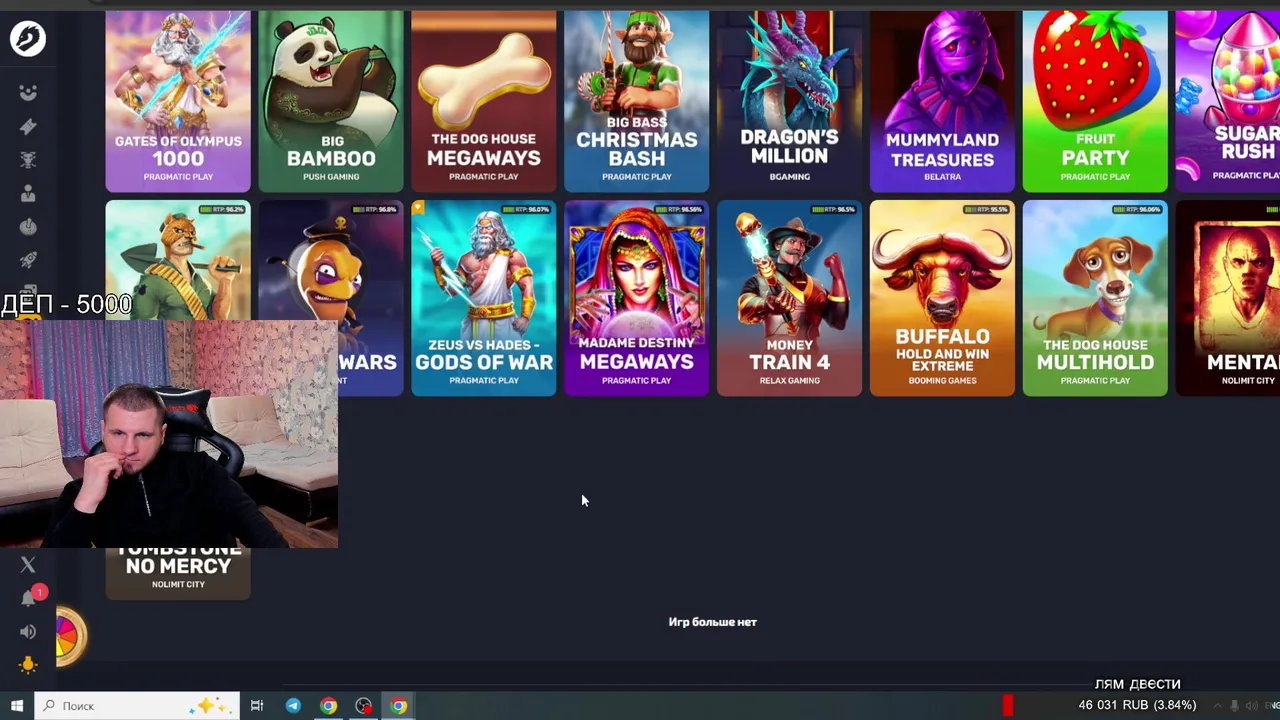1280x720 pixels.
Task: Launch Fruit Party slot
Action: pyautogui.click(x=1095, y=101)
